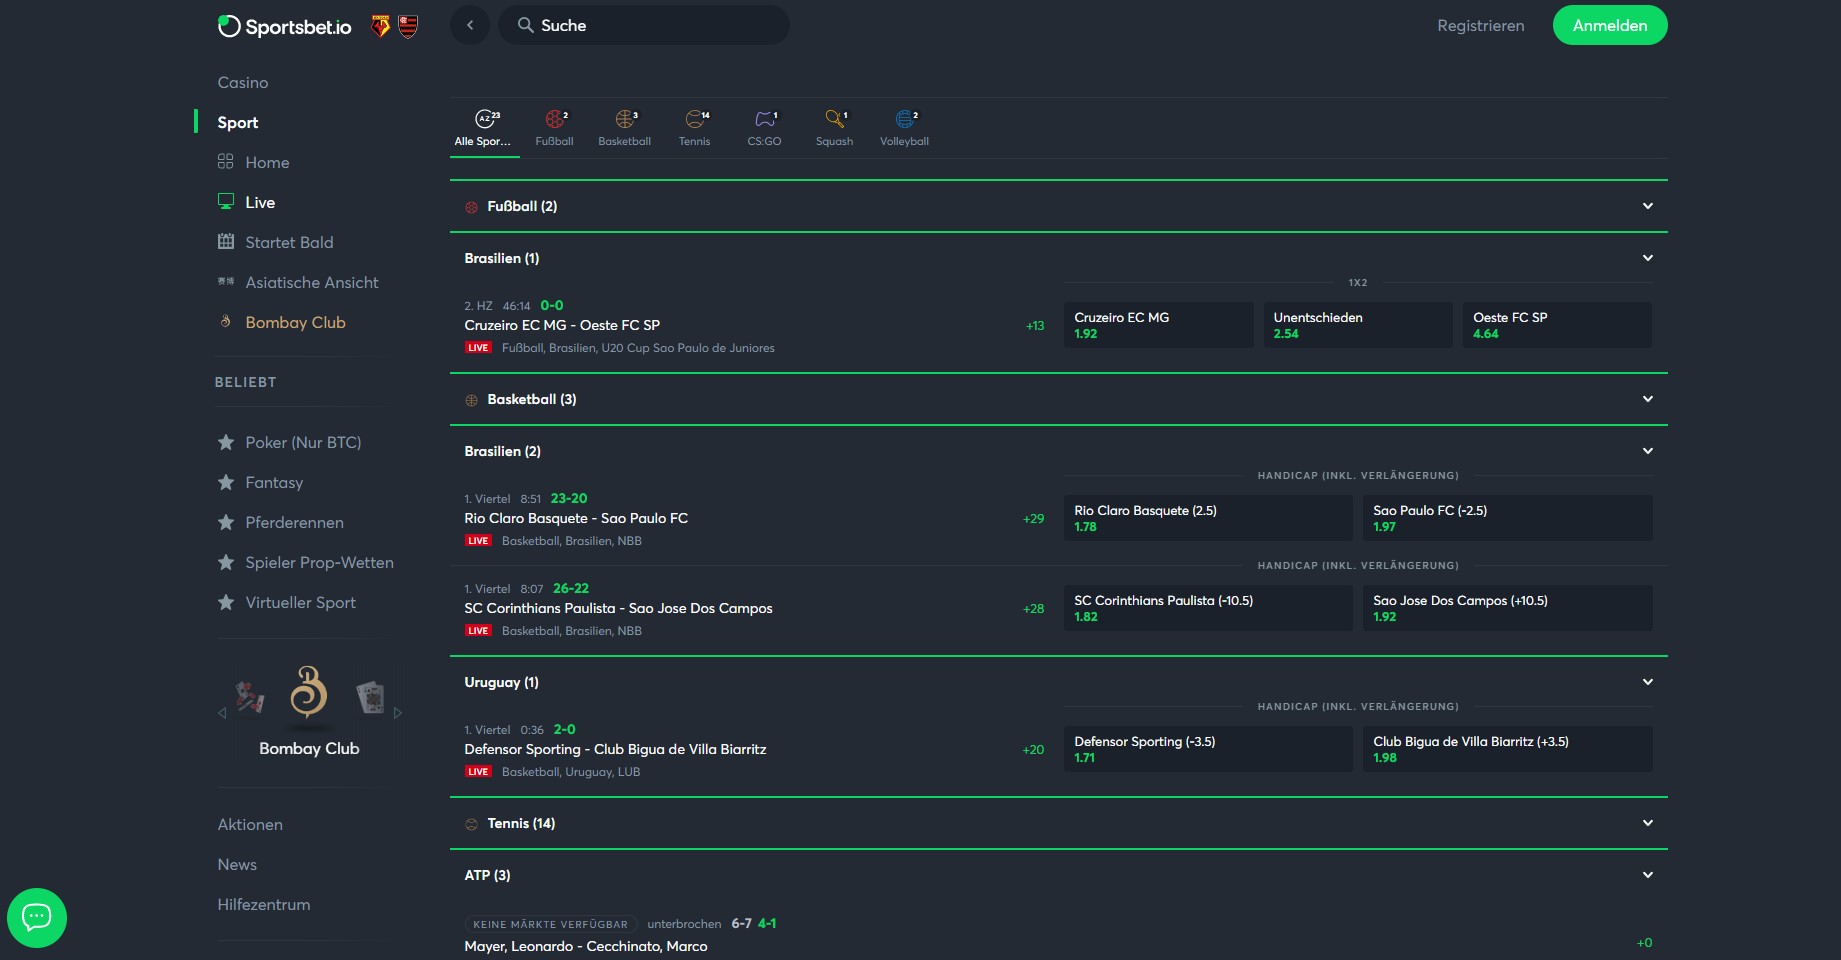1841x960 pixels.
Task: Collapse the Uruguay (1) group
Action: click(x=1648, y=682)
